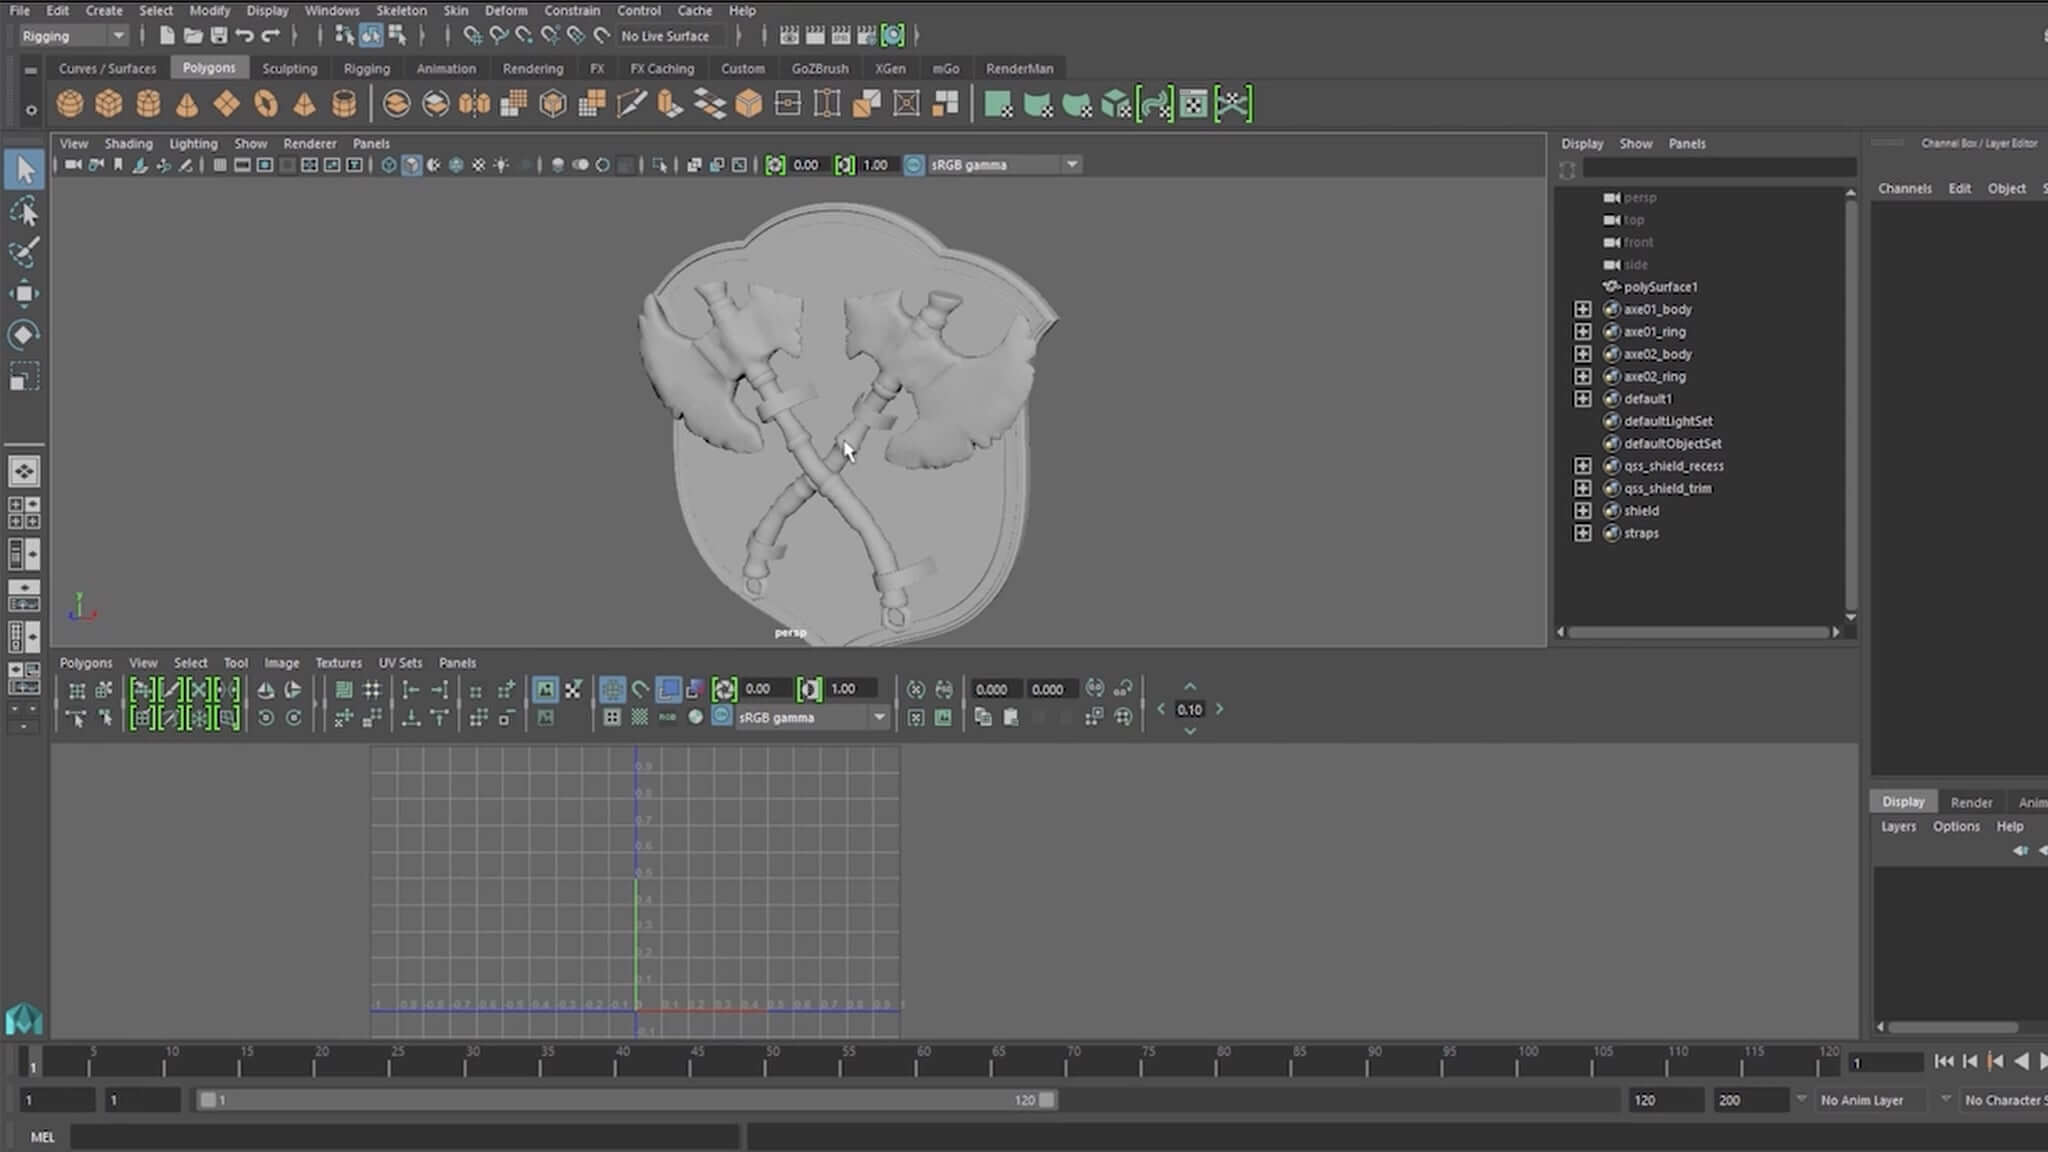Viewport: 2048px width, 1152px height.
Task: Select the Move tool in toolbox
Action: (x=24, y=293)
